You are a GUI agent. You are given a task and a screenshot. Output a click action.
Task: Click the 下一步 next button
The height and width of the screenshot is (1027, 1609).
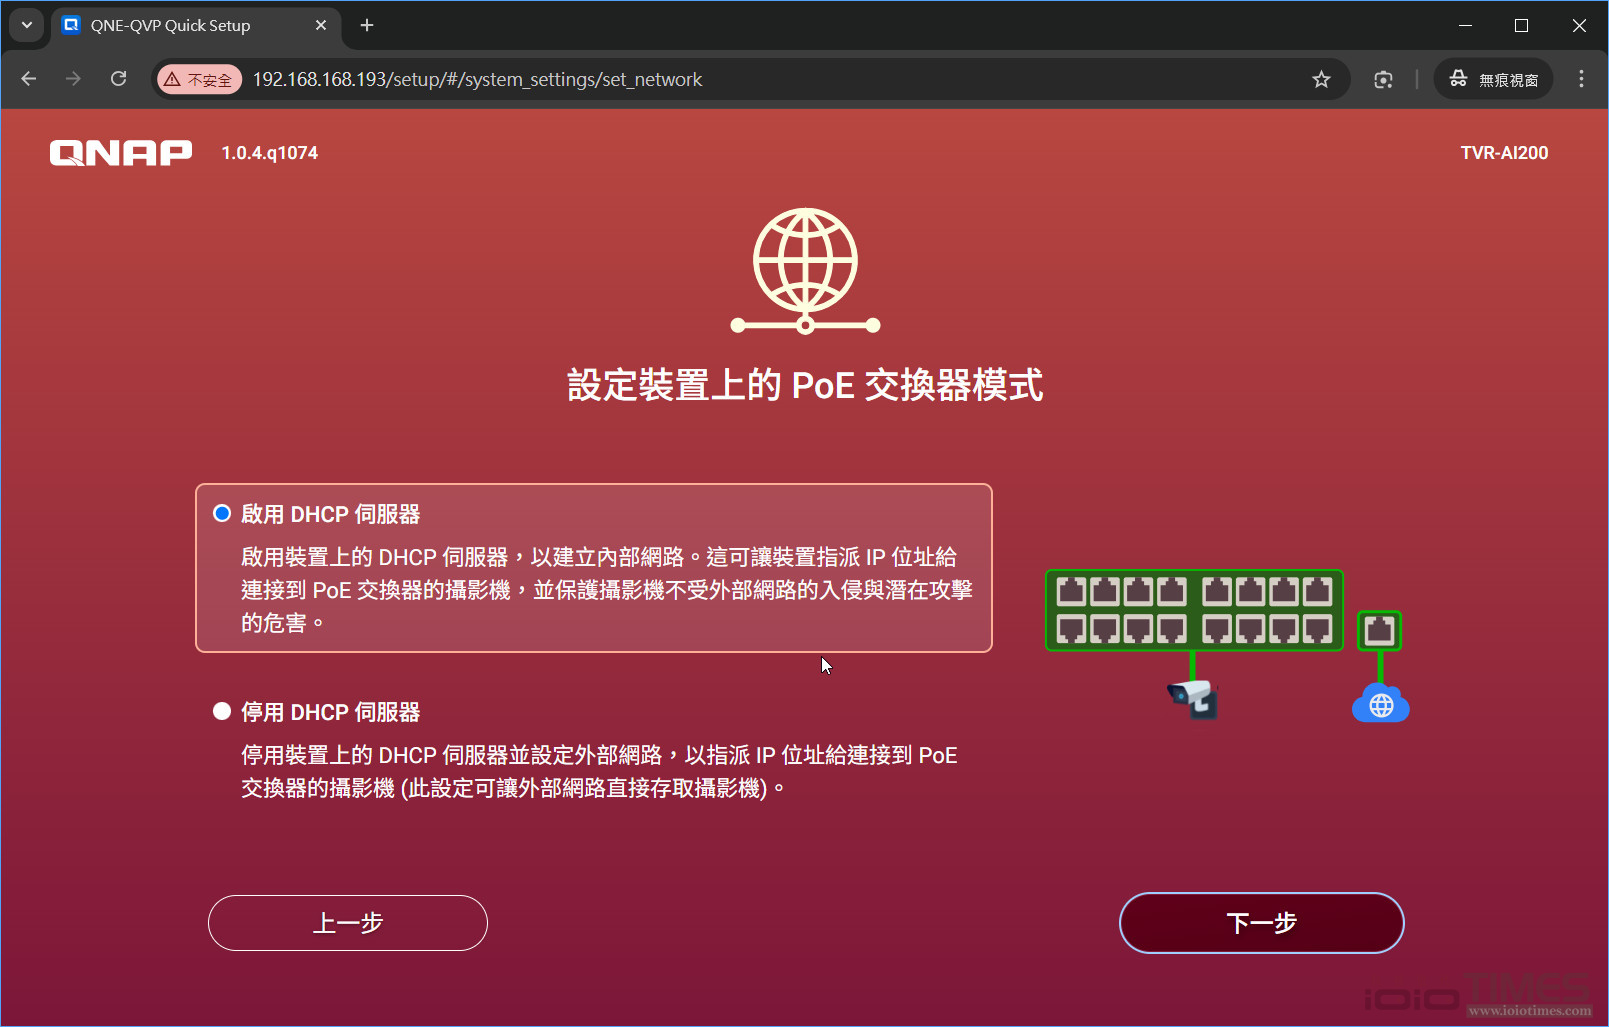point(1260,923)
